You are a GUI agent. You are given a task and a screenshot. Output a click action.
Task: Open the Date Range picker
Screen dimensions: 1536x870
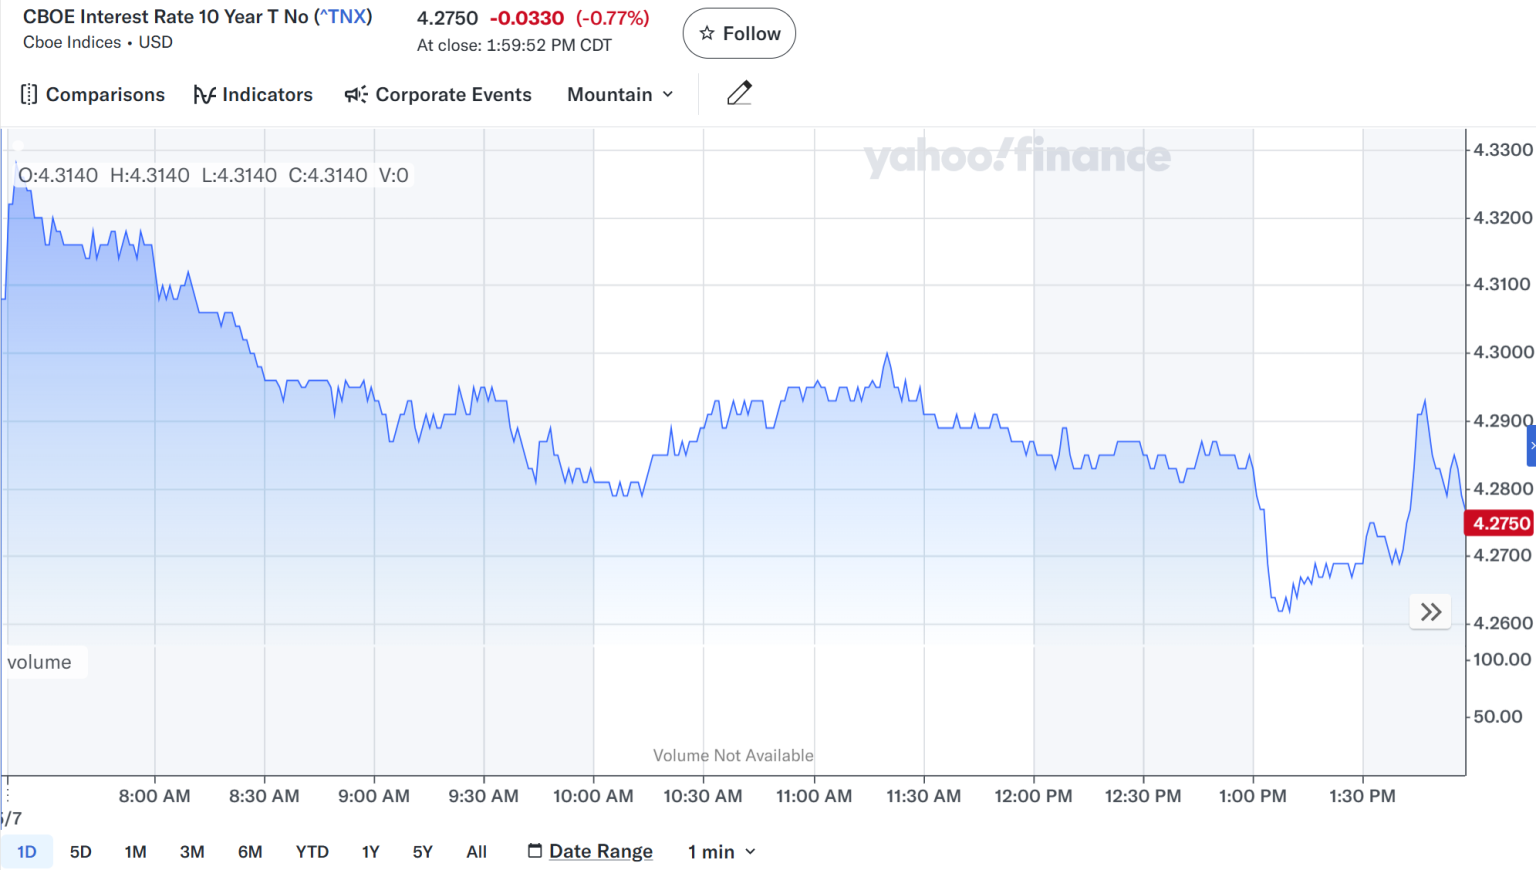590,851
